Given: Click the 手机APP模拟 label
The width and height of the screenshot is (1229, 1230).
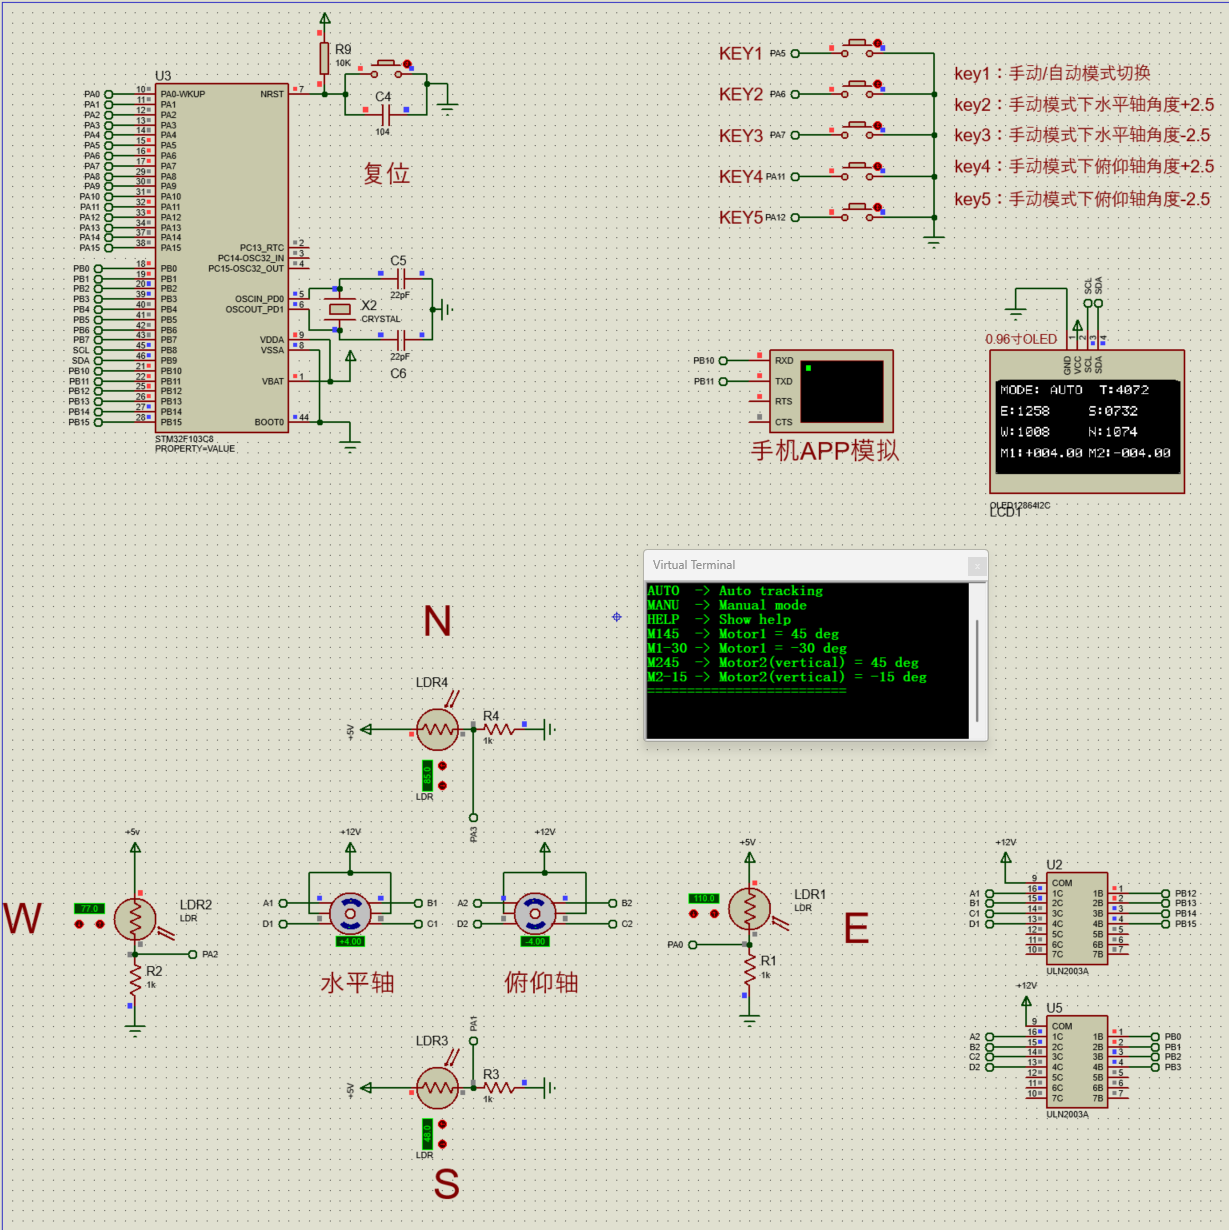Looking at the screenshot, I should point(825,451).
